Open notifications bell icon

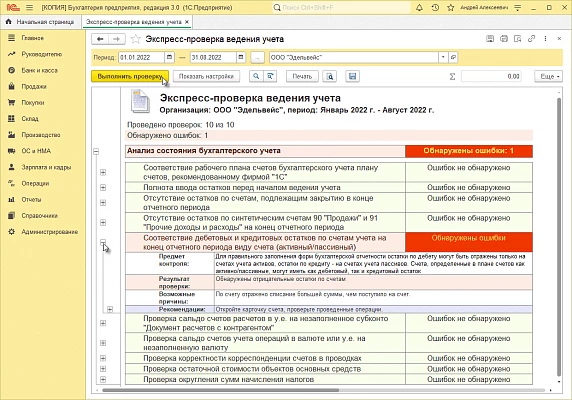[419, 7]
